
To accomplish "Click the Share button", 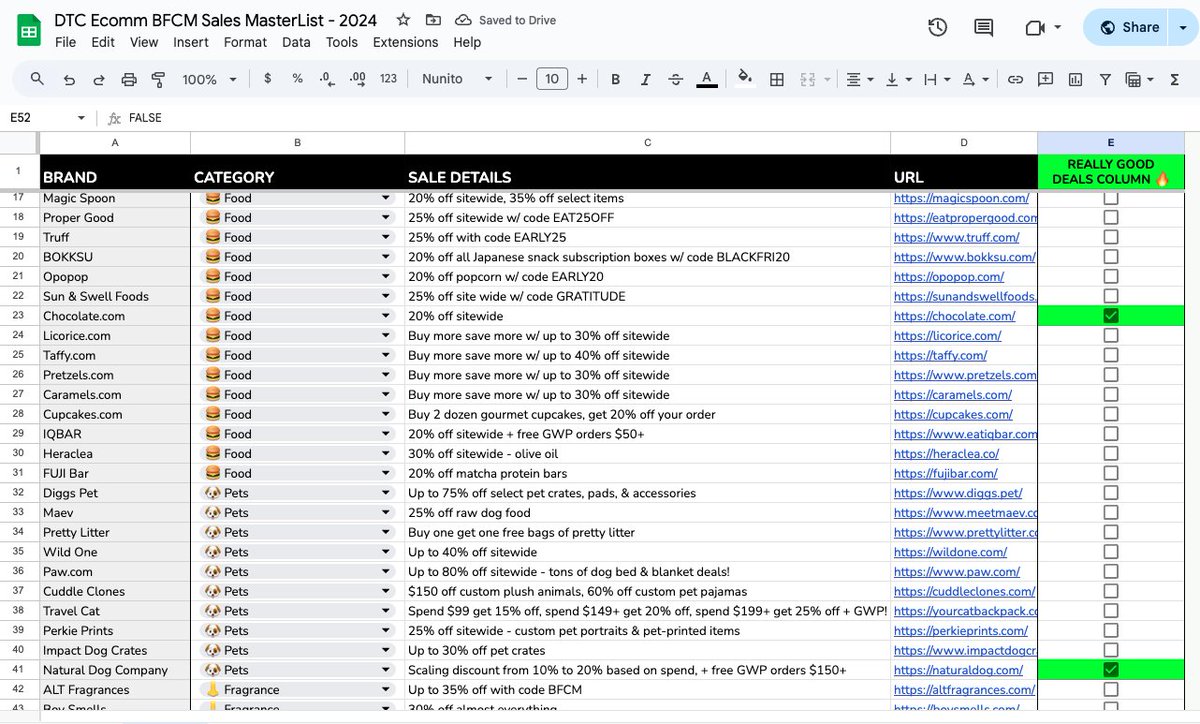I will [x=1128, y=28].
